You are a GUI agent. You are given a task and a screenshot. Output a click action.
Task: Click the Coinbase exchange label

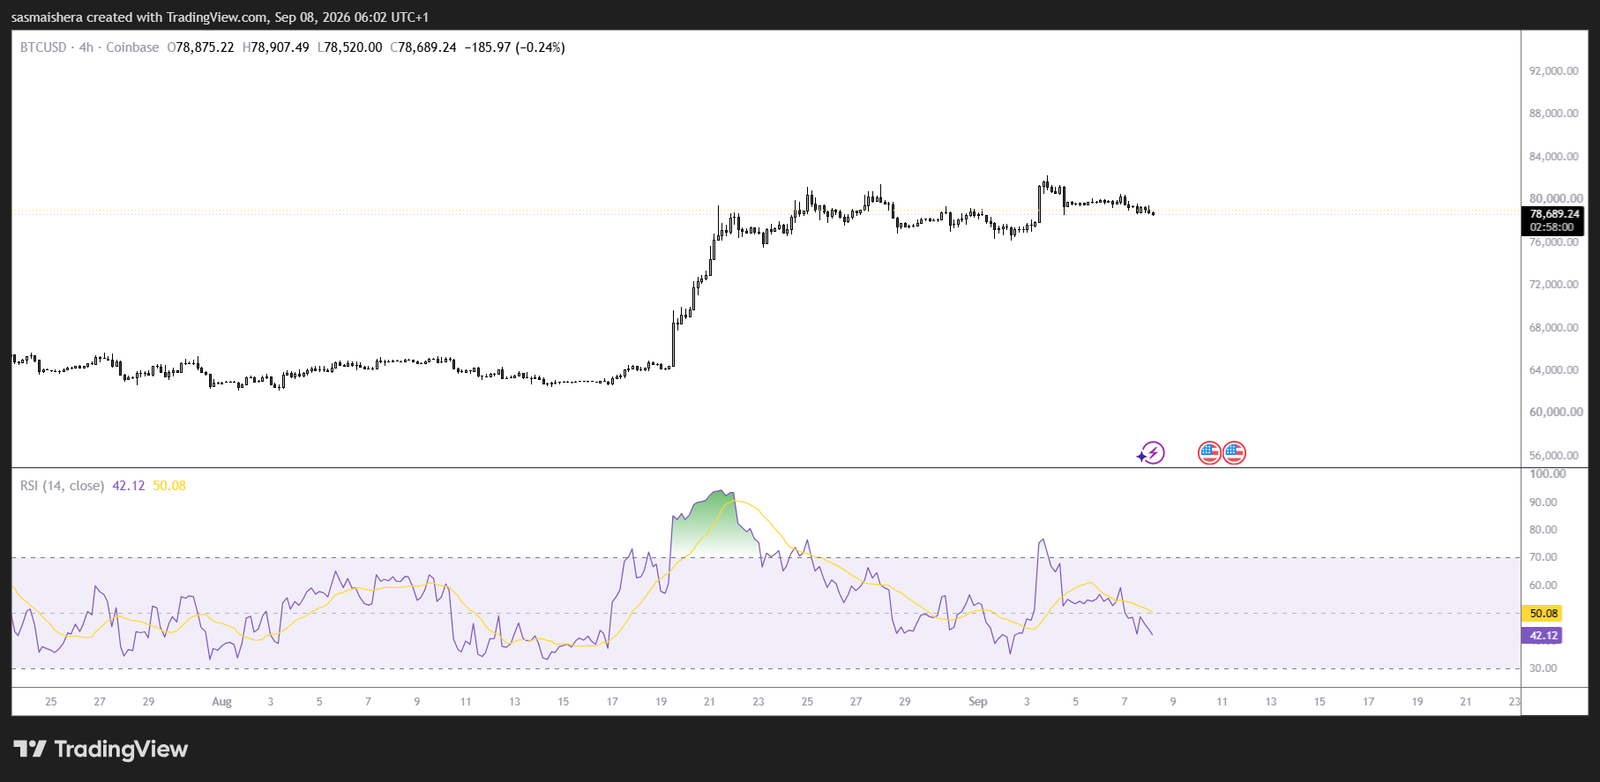(x=132, y=47)
